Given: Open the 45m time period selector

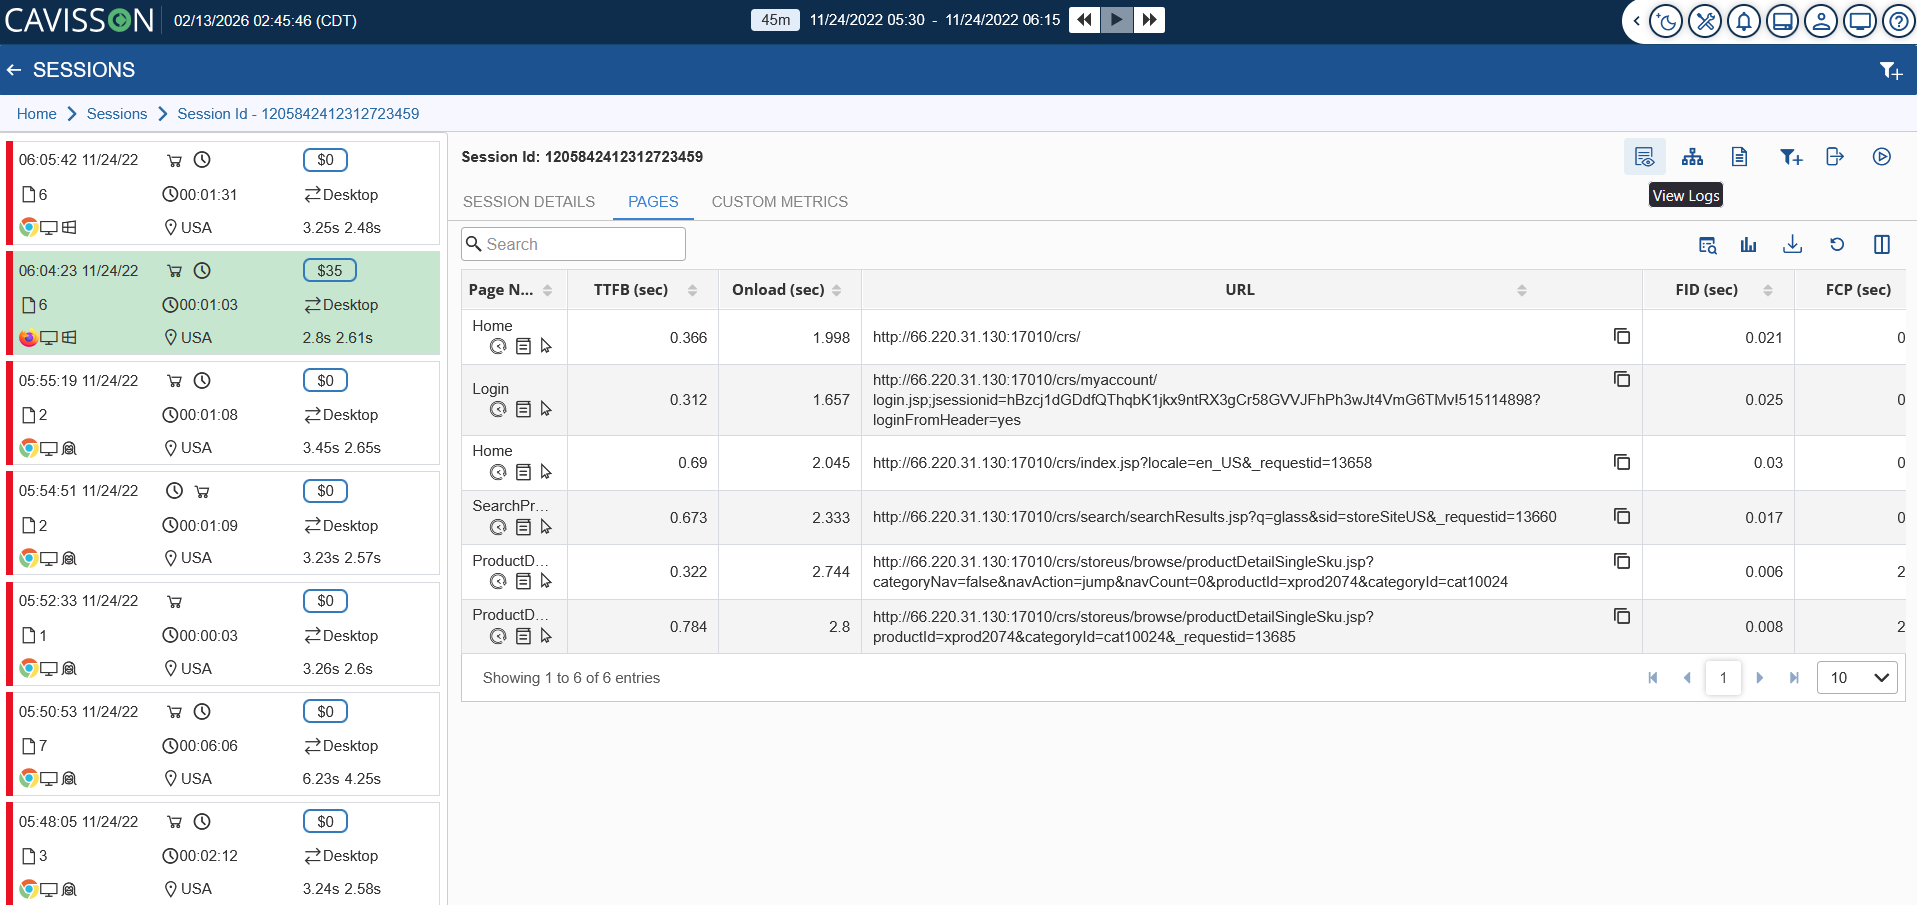Looking at the screenshot, I should click(775, 20).
